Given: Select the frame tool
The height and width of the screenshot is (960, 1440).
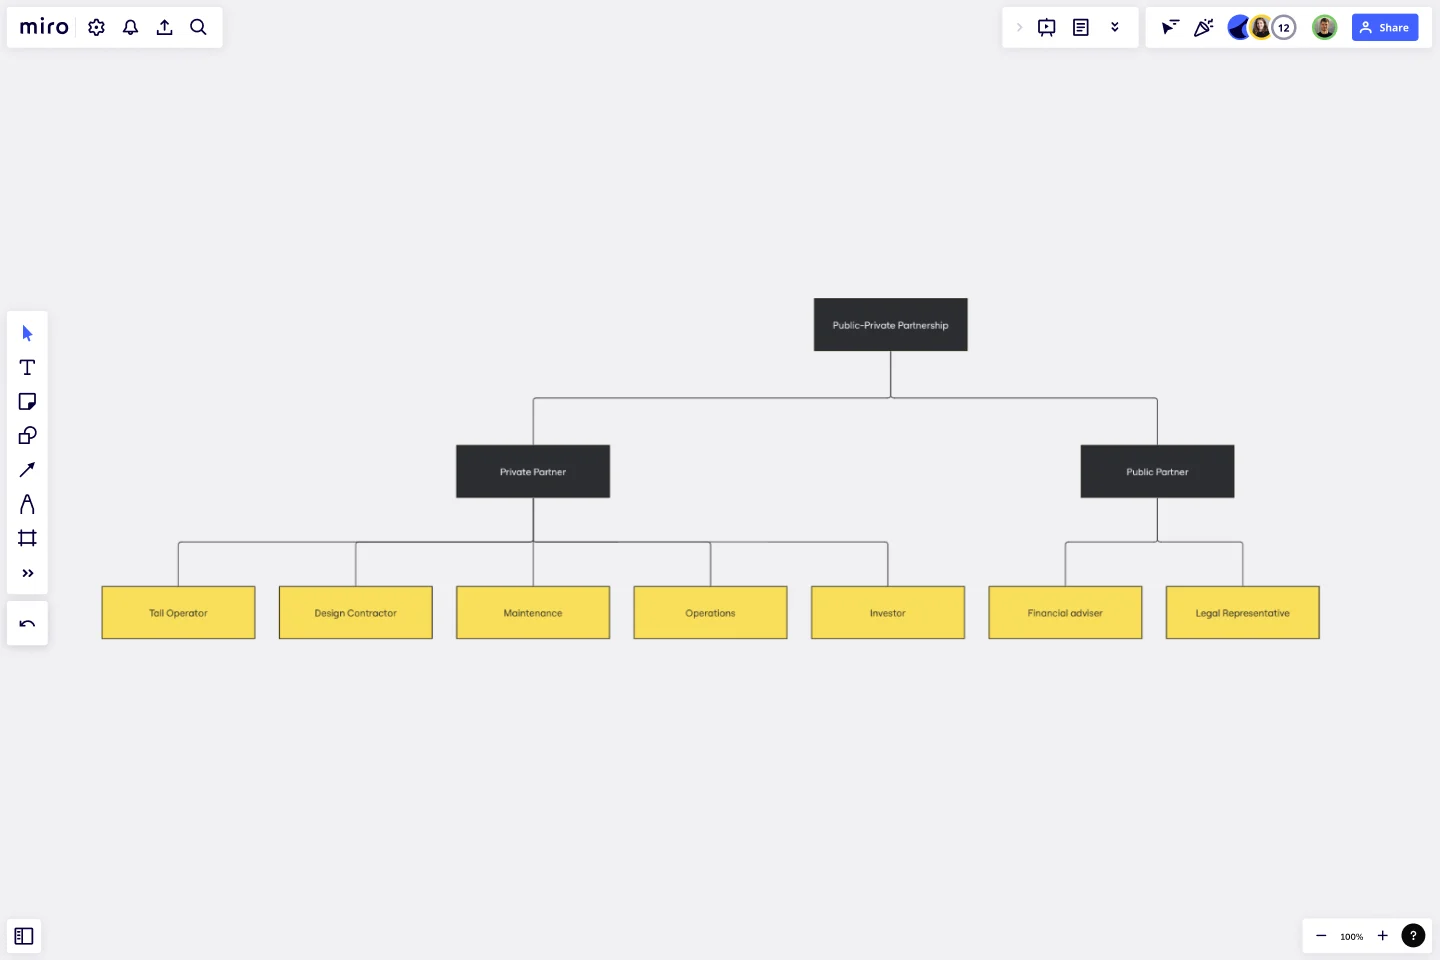Looking at the screenshot, I should click(x=27, y=538).
